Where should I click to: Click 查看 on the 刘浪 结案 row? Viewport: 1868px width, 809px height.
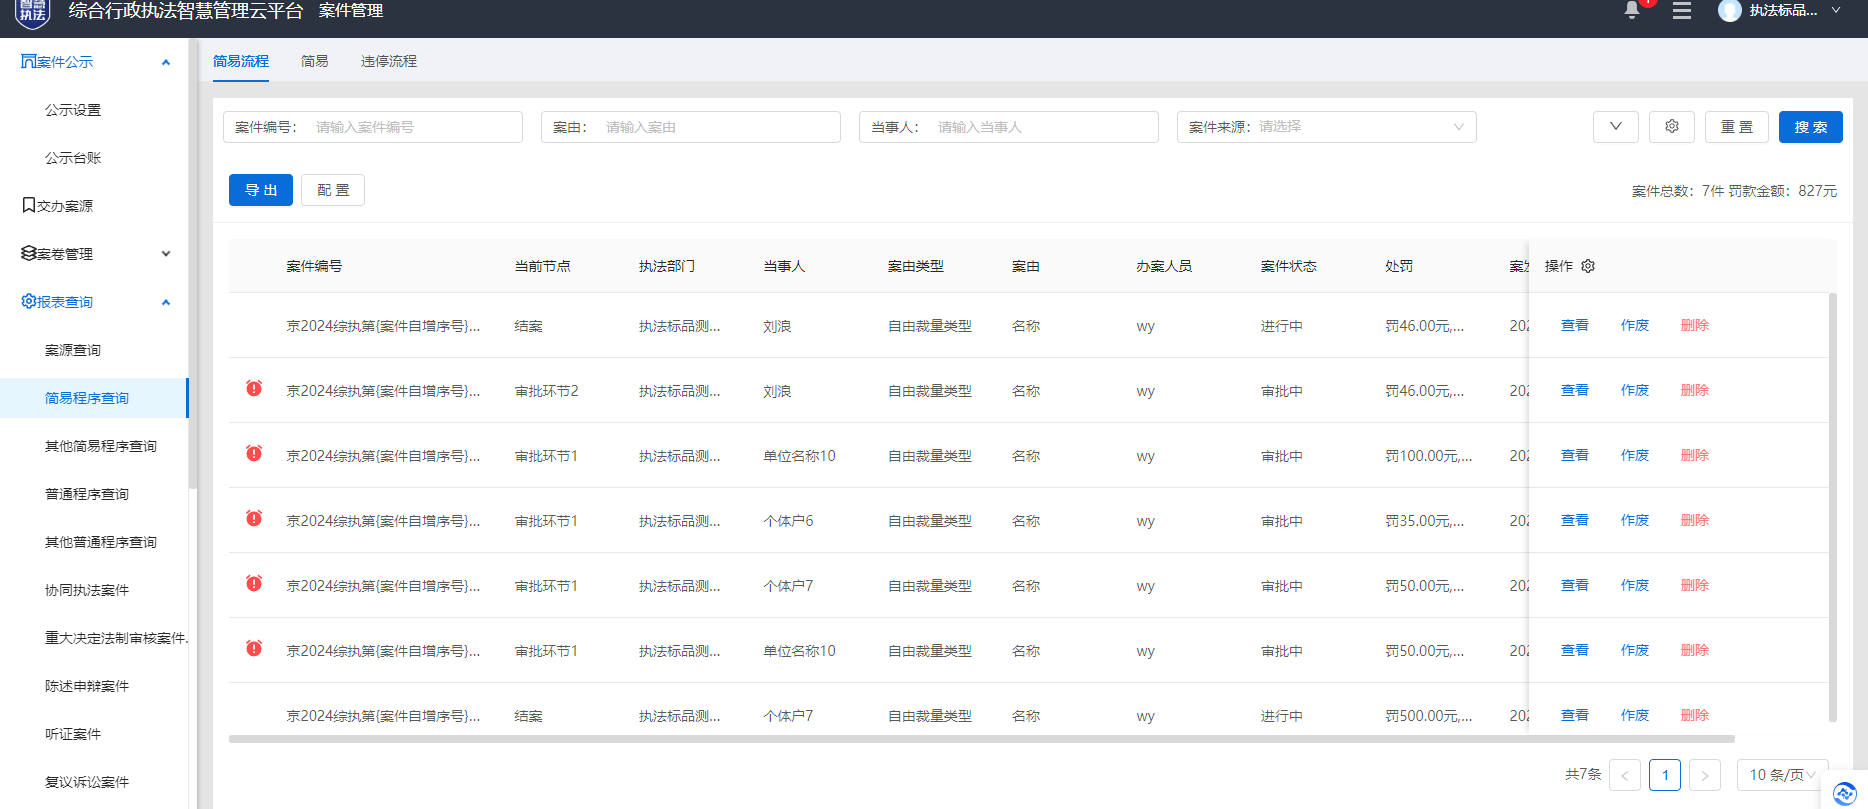pos(1575,325)
